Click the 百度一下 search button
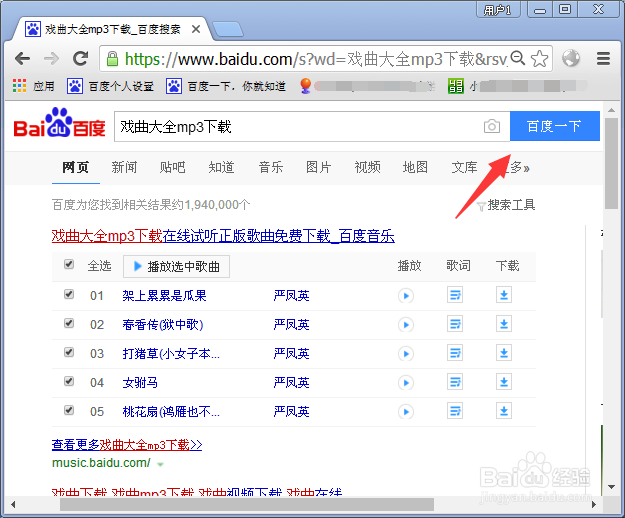Viewport: 625px width, 518px height. tap(555, 126)
